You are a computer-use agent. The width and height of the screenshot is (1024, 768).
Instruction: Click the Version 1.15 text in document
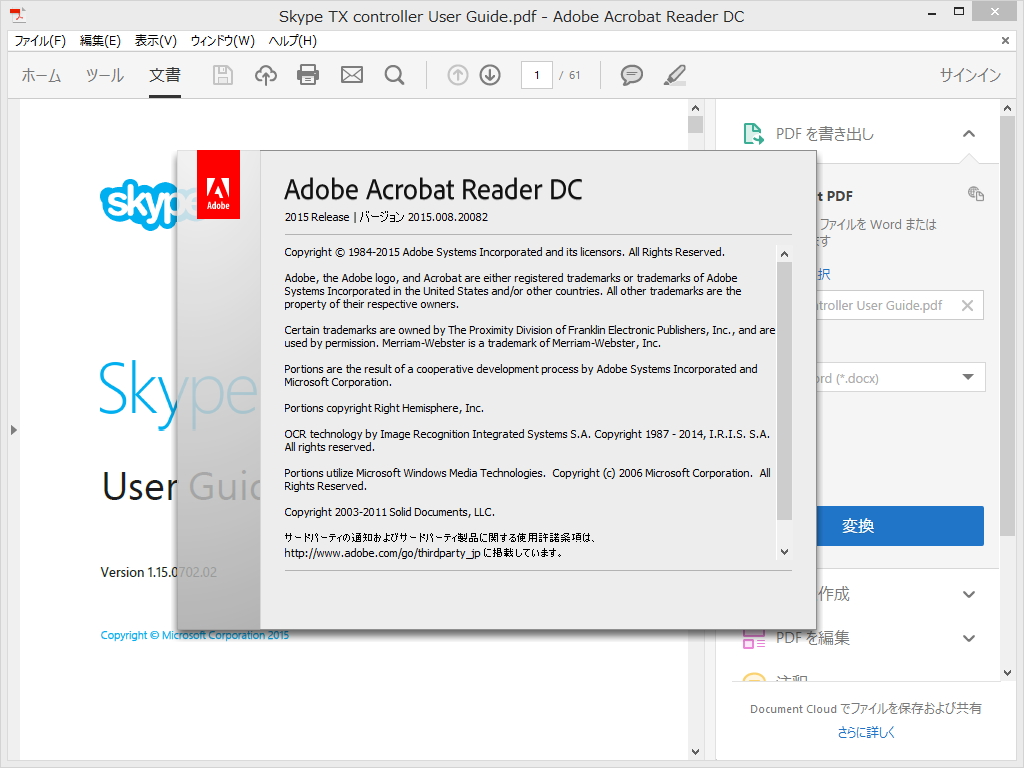coord(159,572)
